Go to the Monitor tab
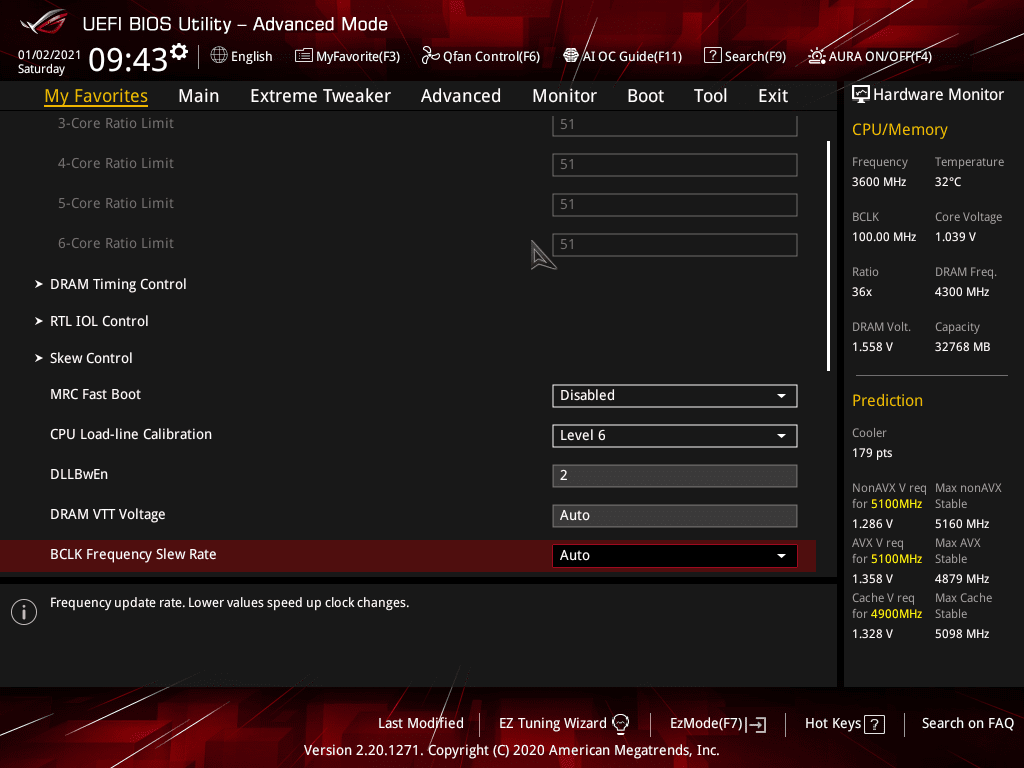 pos(564,96)
